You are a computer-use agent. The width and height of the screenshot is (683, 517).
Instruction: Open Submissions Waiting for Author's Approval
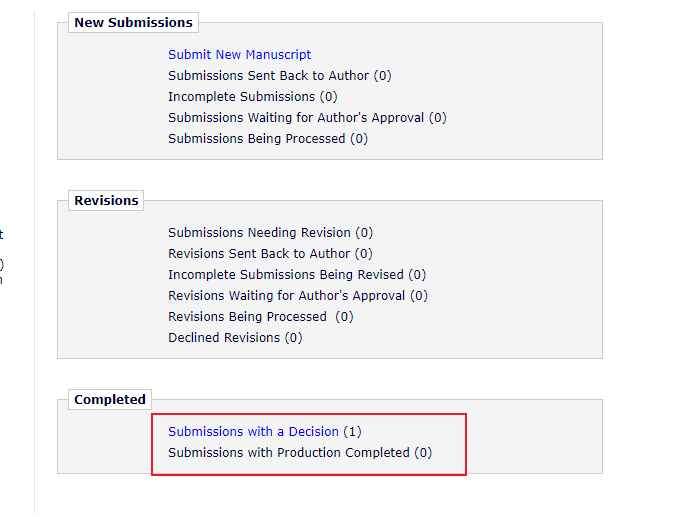click(x=296, y=118)
